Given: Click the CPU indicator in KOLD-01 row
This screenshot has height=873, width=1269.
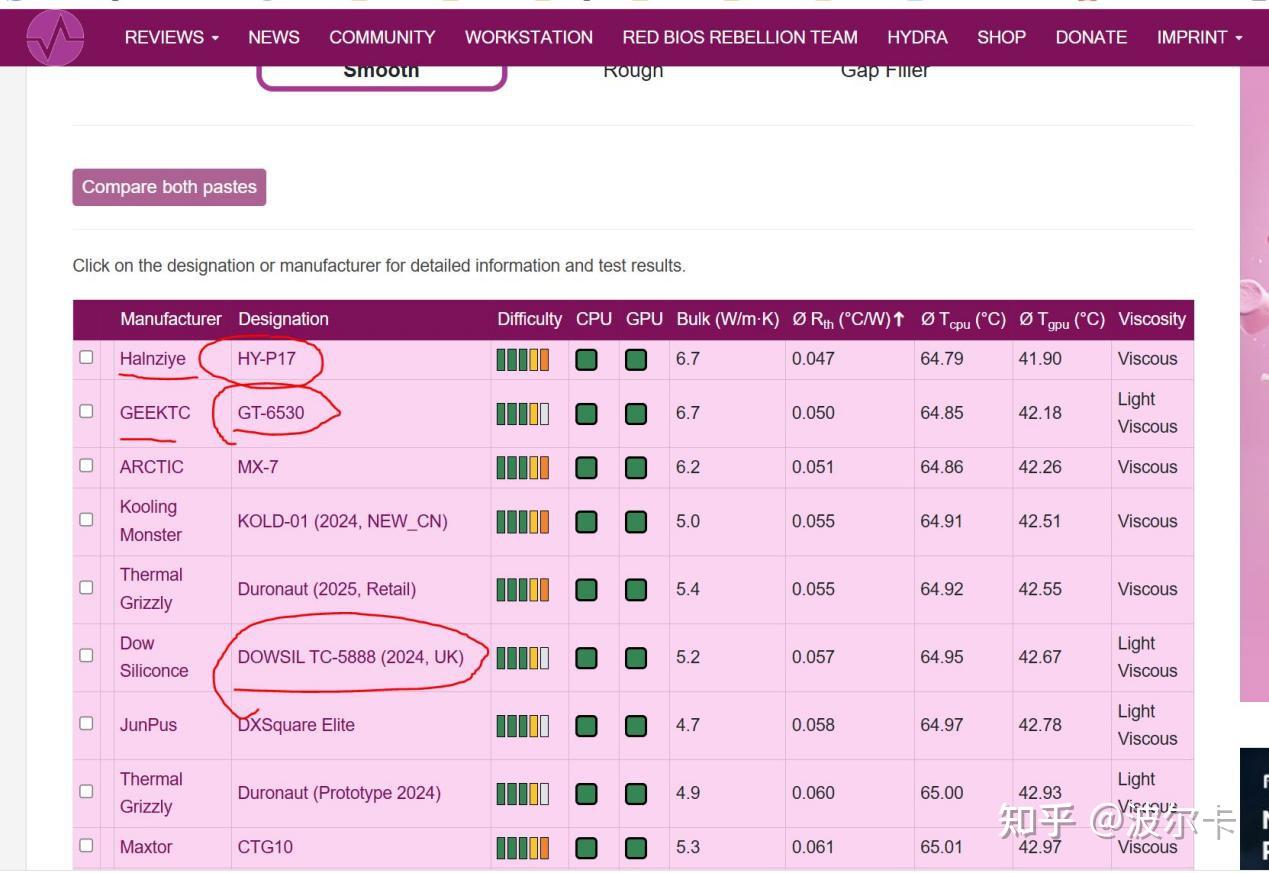Looking at the screenshot, I should [x=587, y=521].
